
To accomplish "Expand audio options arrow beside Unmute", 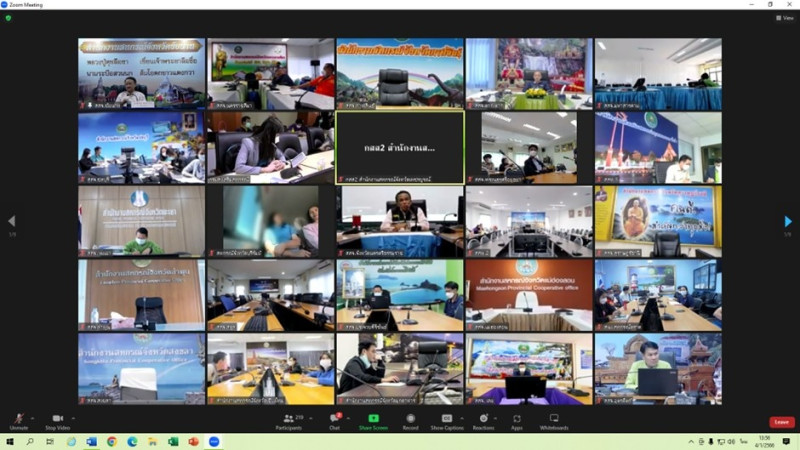I will (x=33, y=418).
